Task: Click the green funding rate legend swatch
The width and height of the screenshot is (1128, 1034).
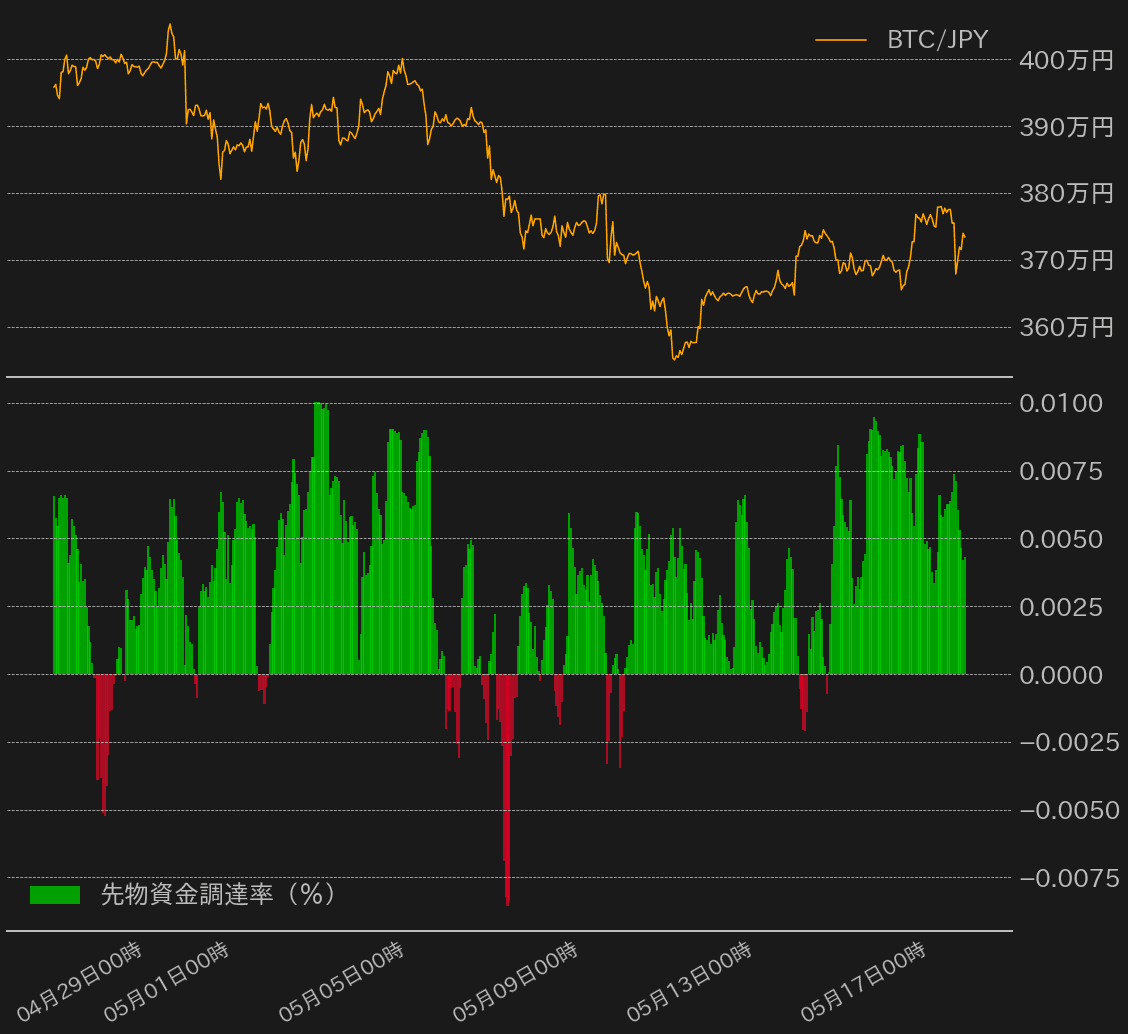Action: point(55,895)
